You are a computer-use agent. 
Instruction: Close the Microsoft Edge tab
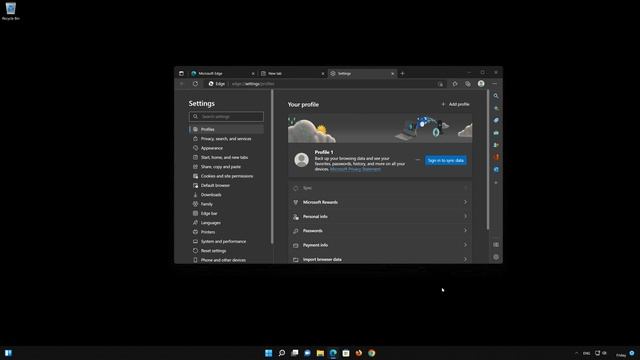click(253, 73)
